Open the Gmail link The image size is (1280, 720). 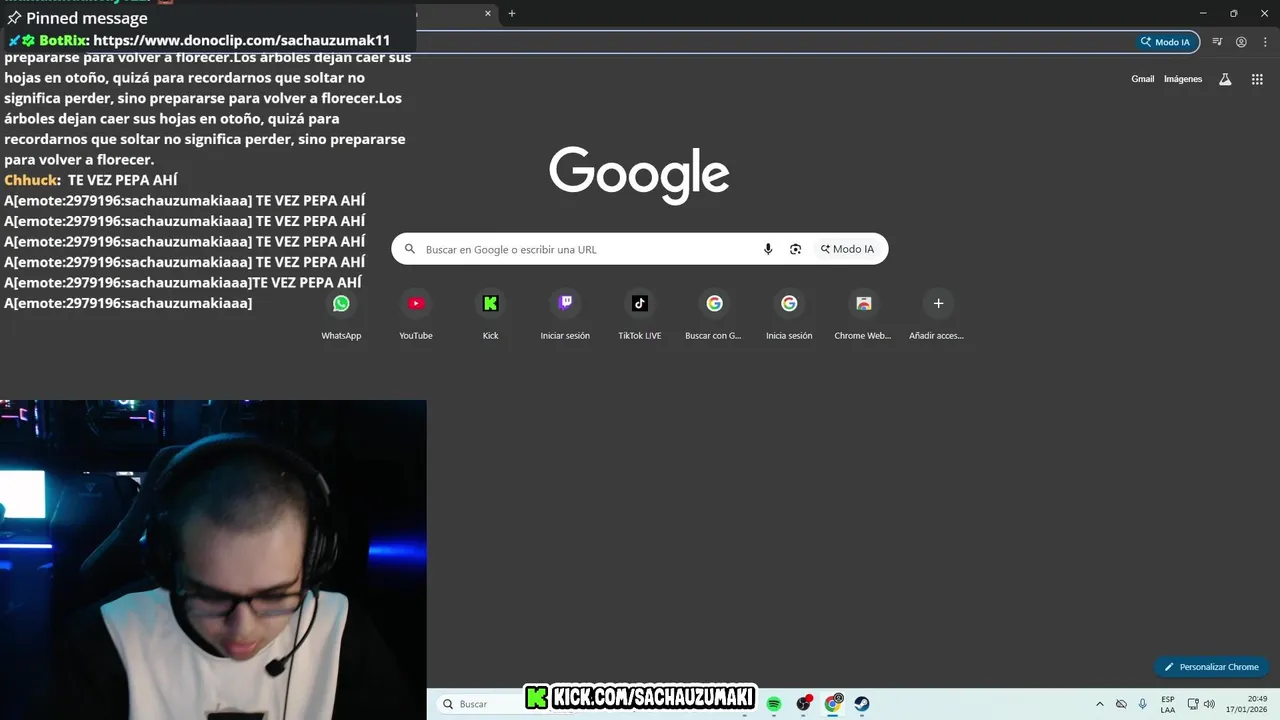tap(1142, 79)
